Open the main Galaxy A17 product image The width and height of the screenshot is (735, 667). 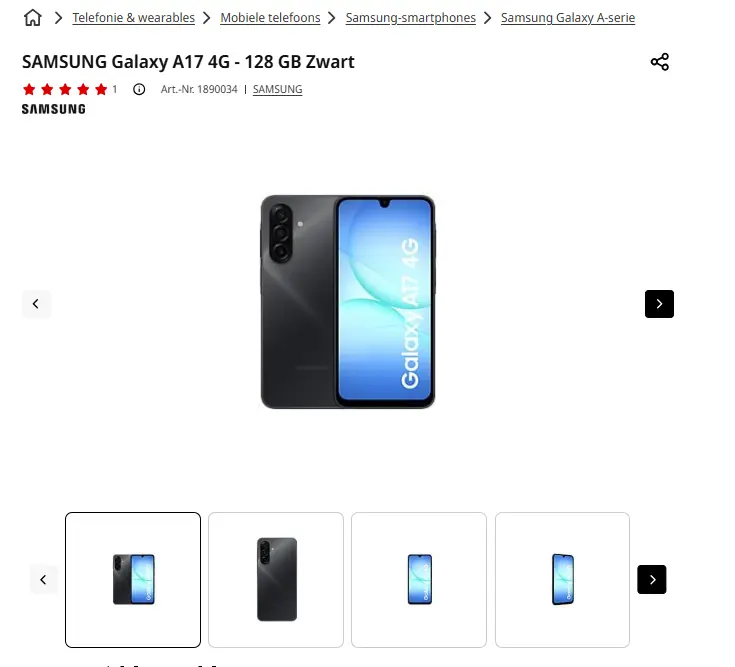348,302
